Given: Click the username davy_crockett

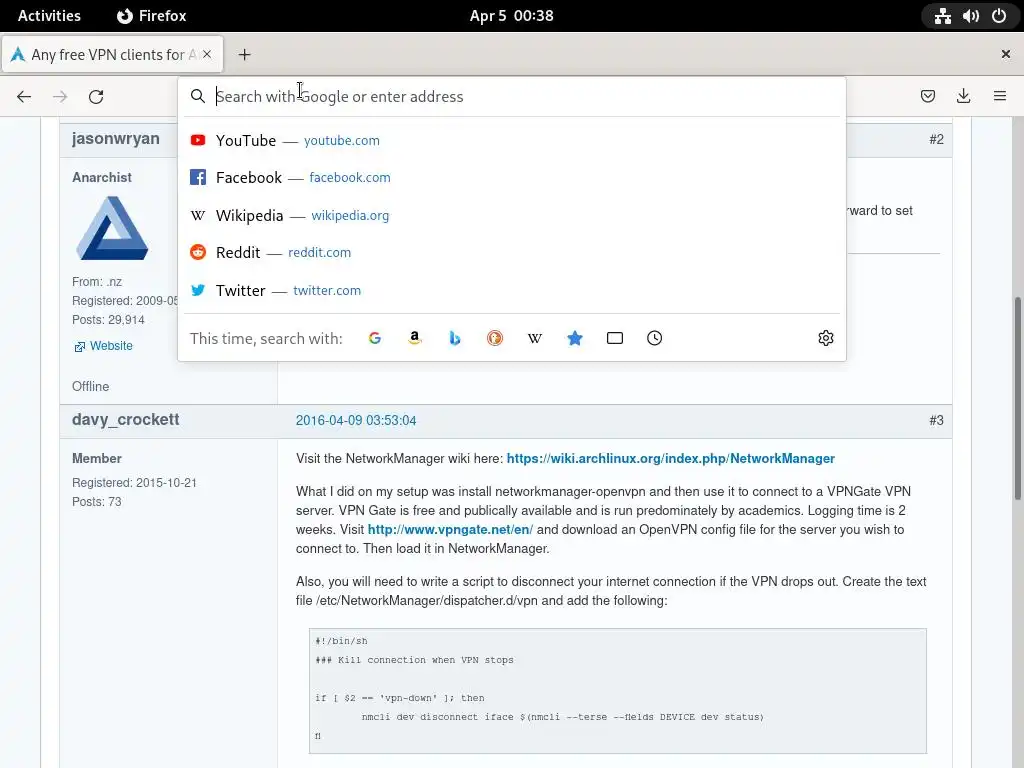Looking at the screenshot, I should coord(125,420).
